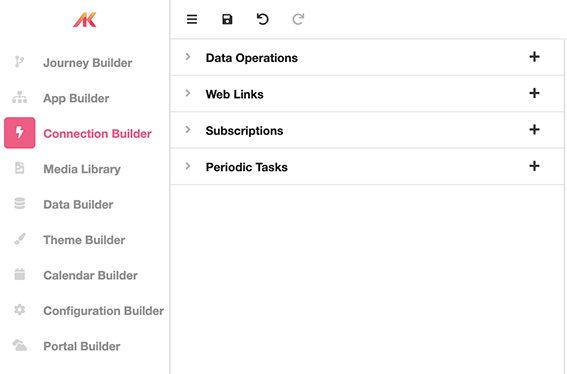Click the AK logo at top
Viewport: 567px width, 374px height.
point(85,20)
